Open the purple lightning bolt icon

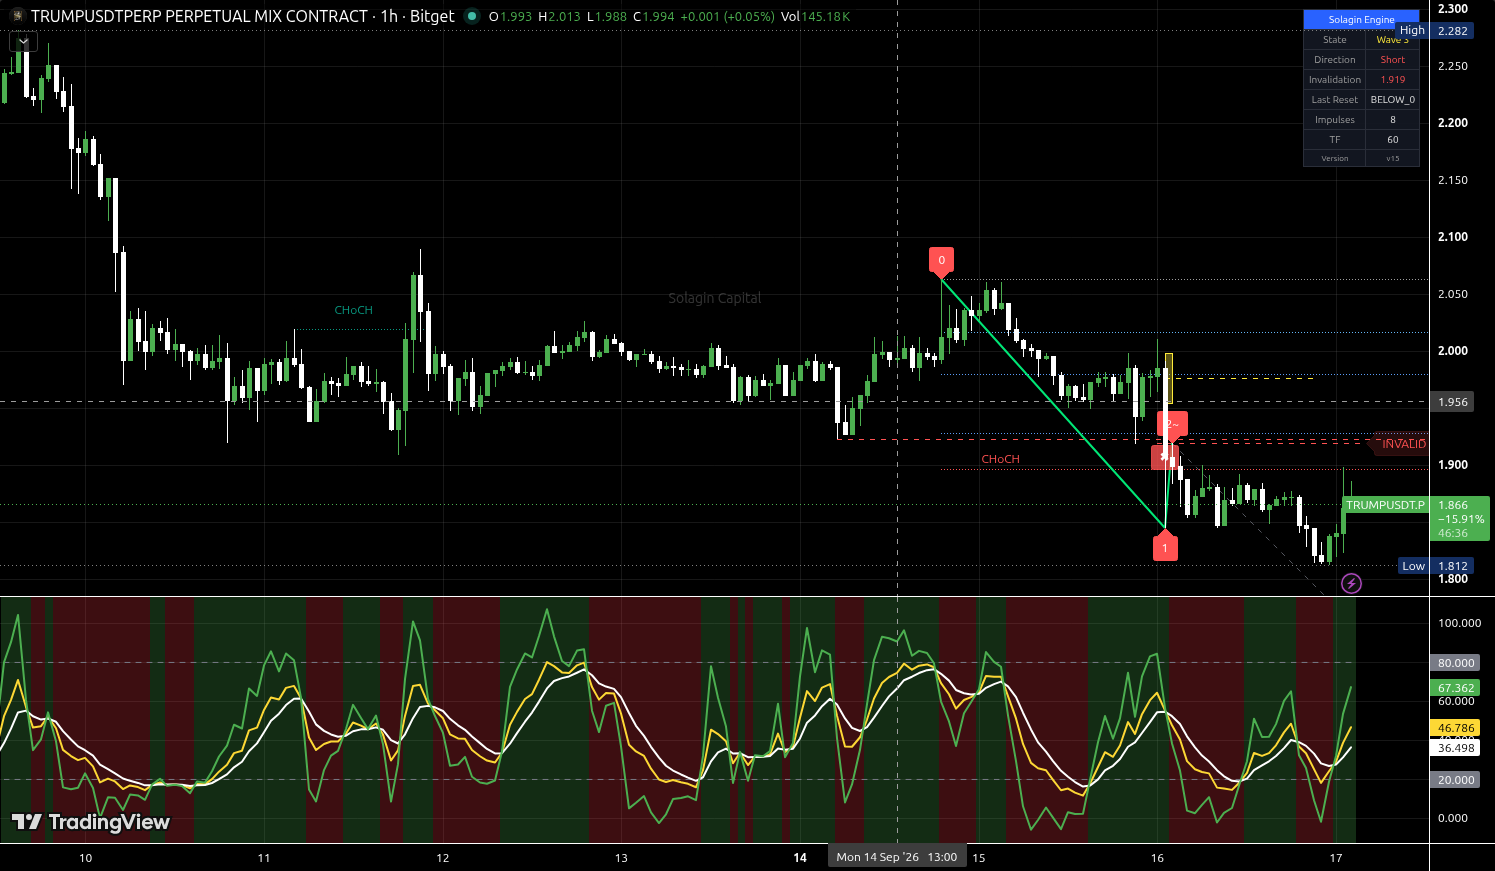[1351, 583]
